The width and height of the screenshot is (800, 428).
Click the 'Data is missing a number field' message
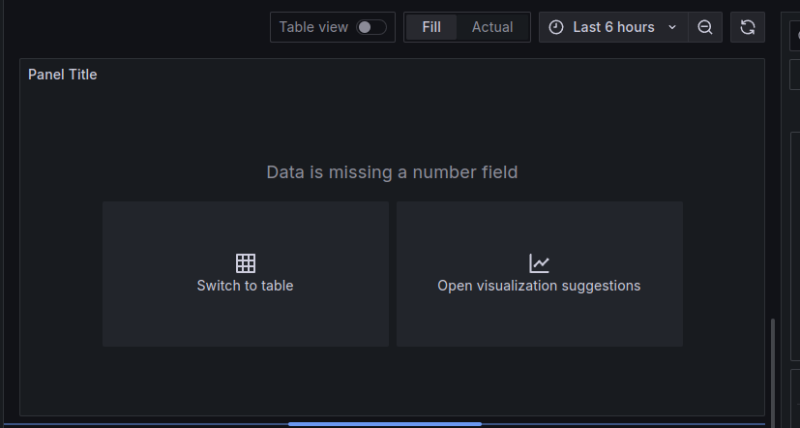pyautogui.click(x=392, y=172)
